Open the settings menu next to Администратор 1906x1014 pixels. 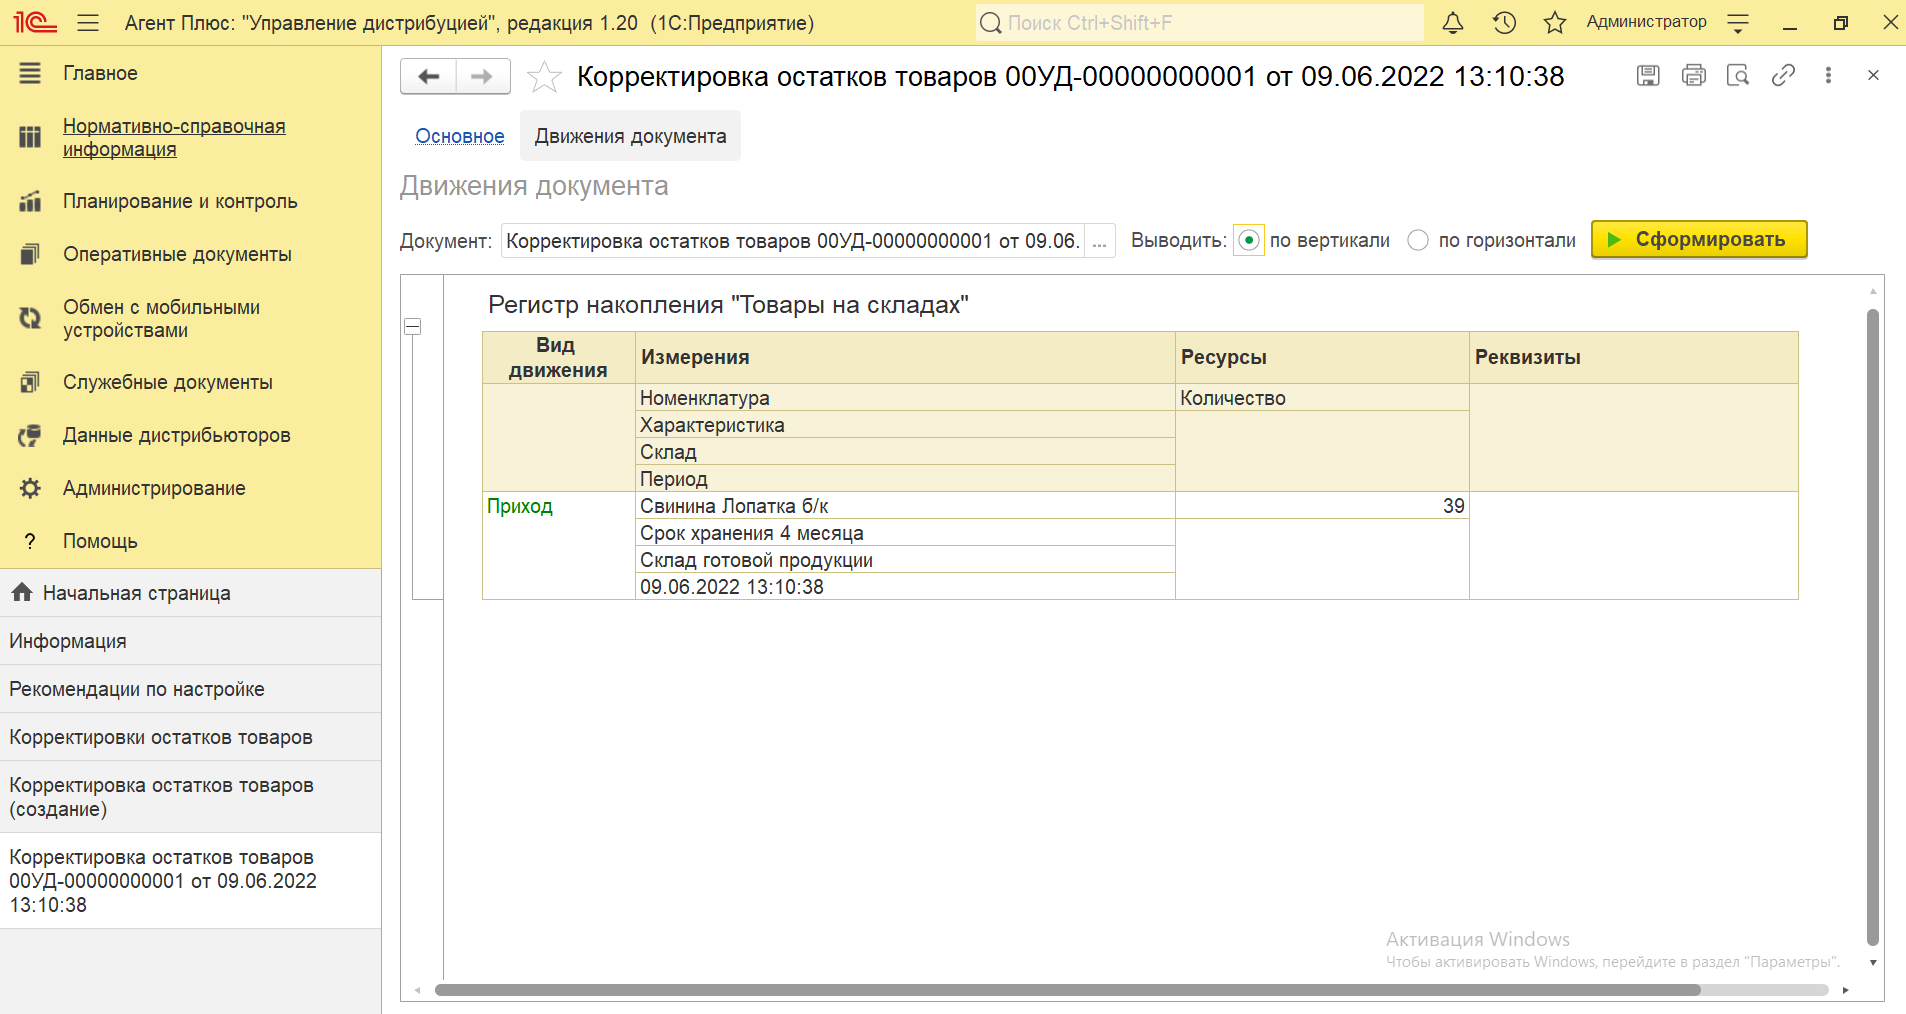(1738, 22)
